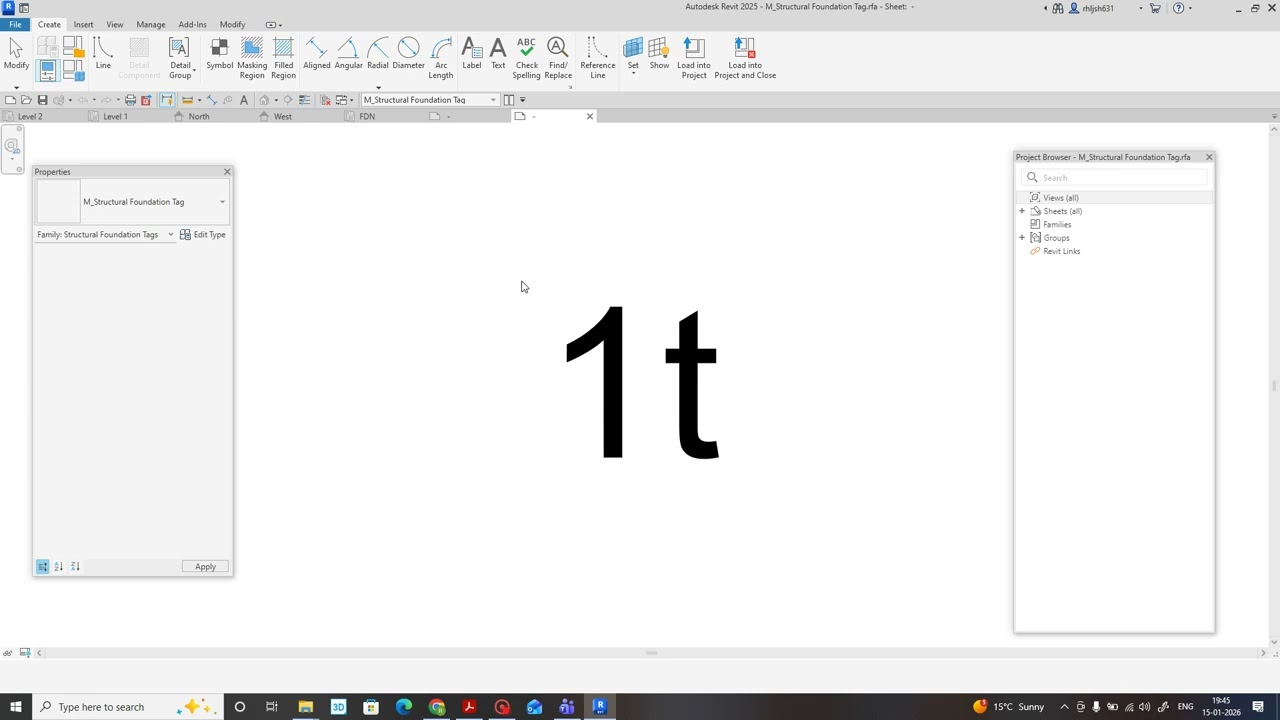Open the Customize Quick Access Toolbar arrow
Viewport: 1280px width, 720px height.
[522, 100]
